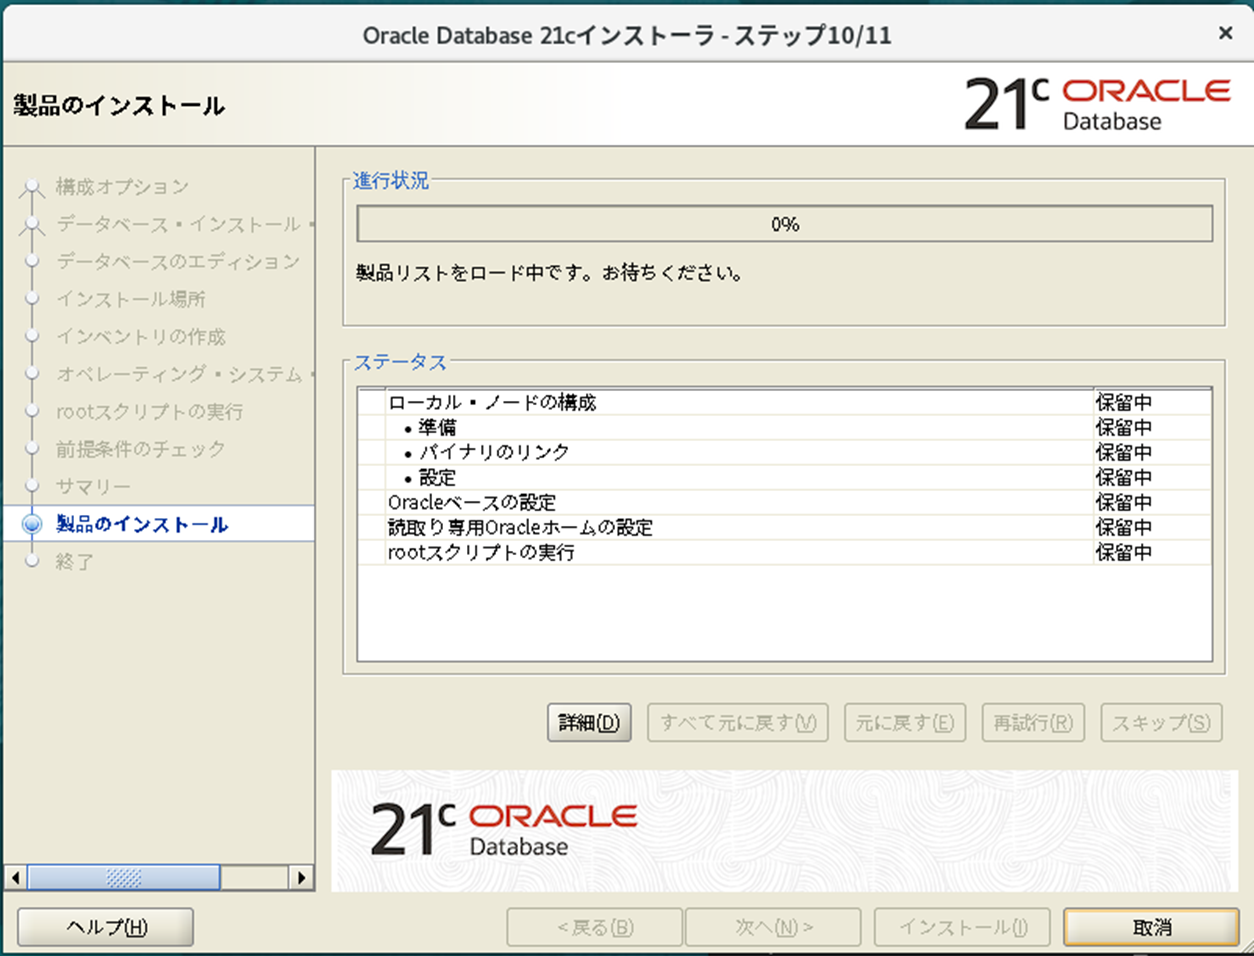Image resolution: width=1254 pixels, height=956 pixels.
Task: Click 保留中 status for Oracleベースの設定
Action: (x=1124, y=502)
